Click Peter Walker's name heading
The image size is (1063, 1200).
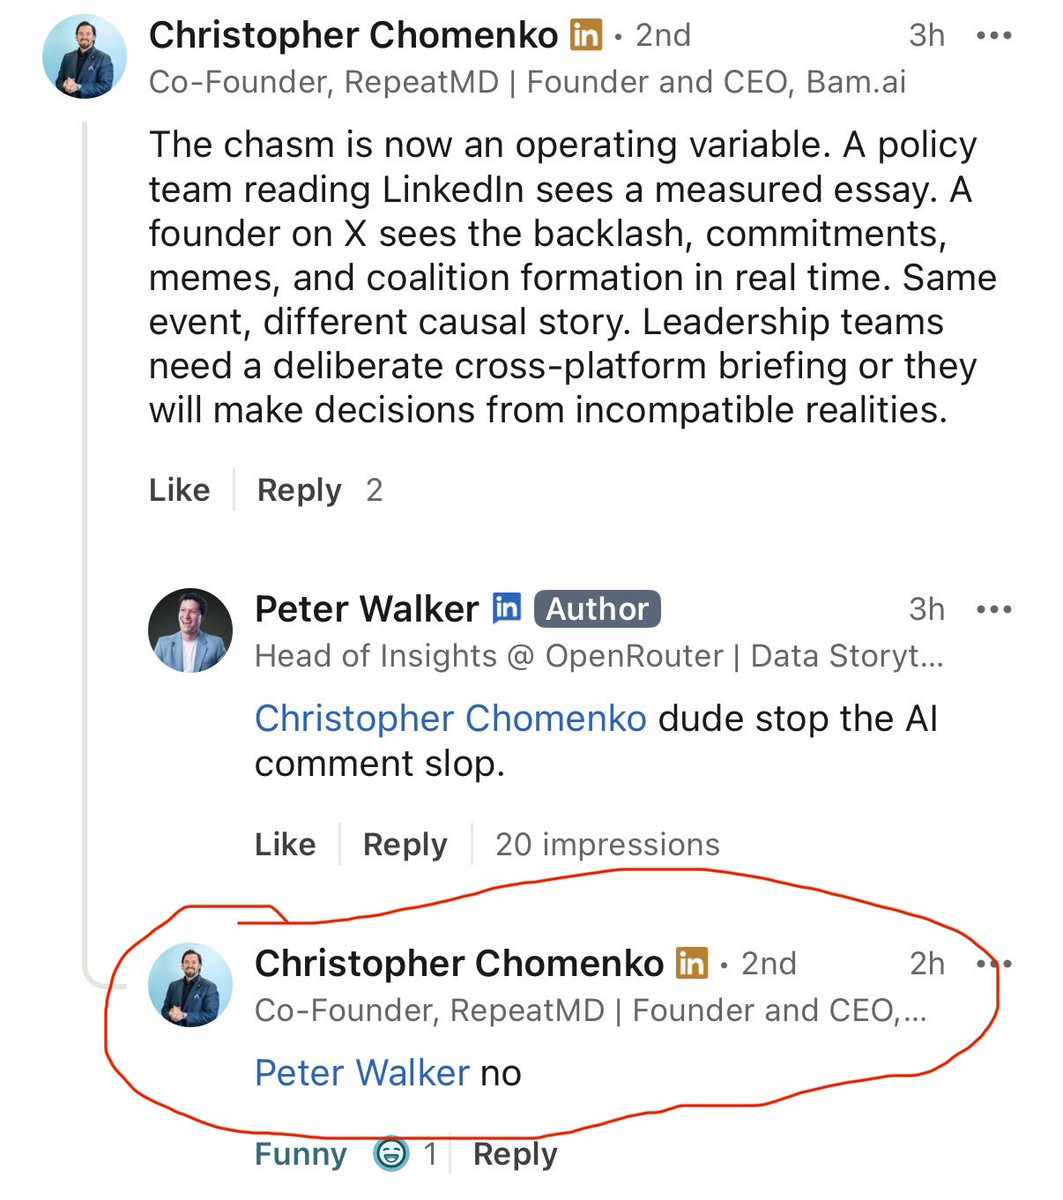(x=367, y=609)
